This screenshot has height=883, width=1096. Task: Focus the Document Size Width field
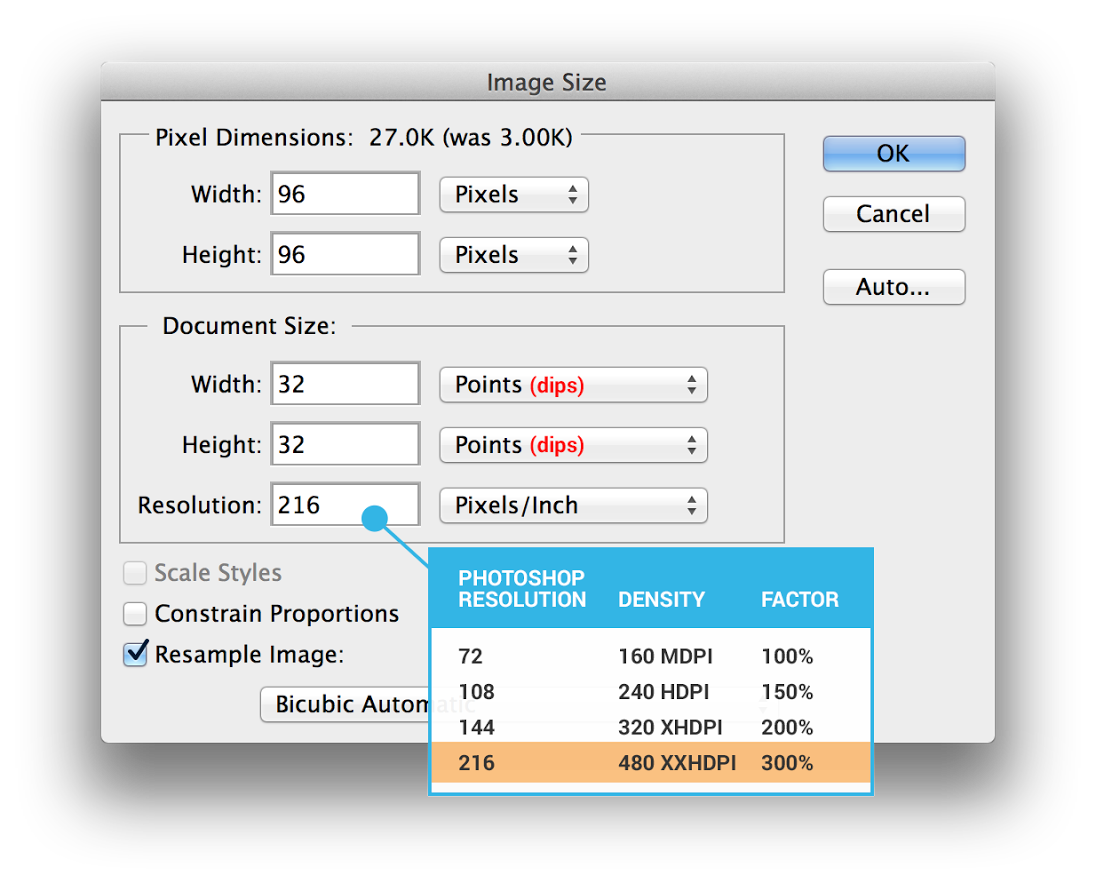click(345, 385)
